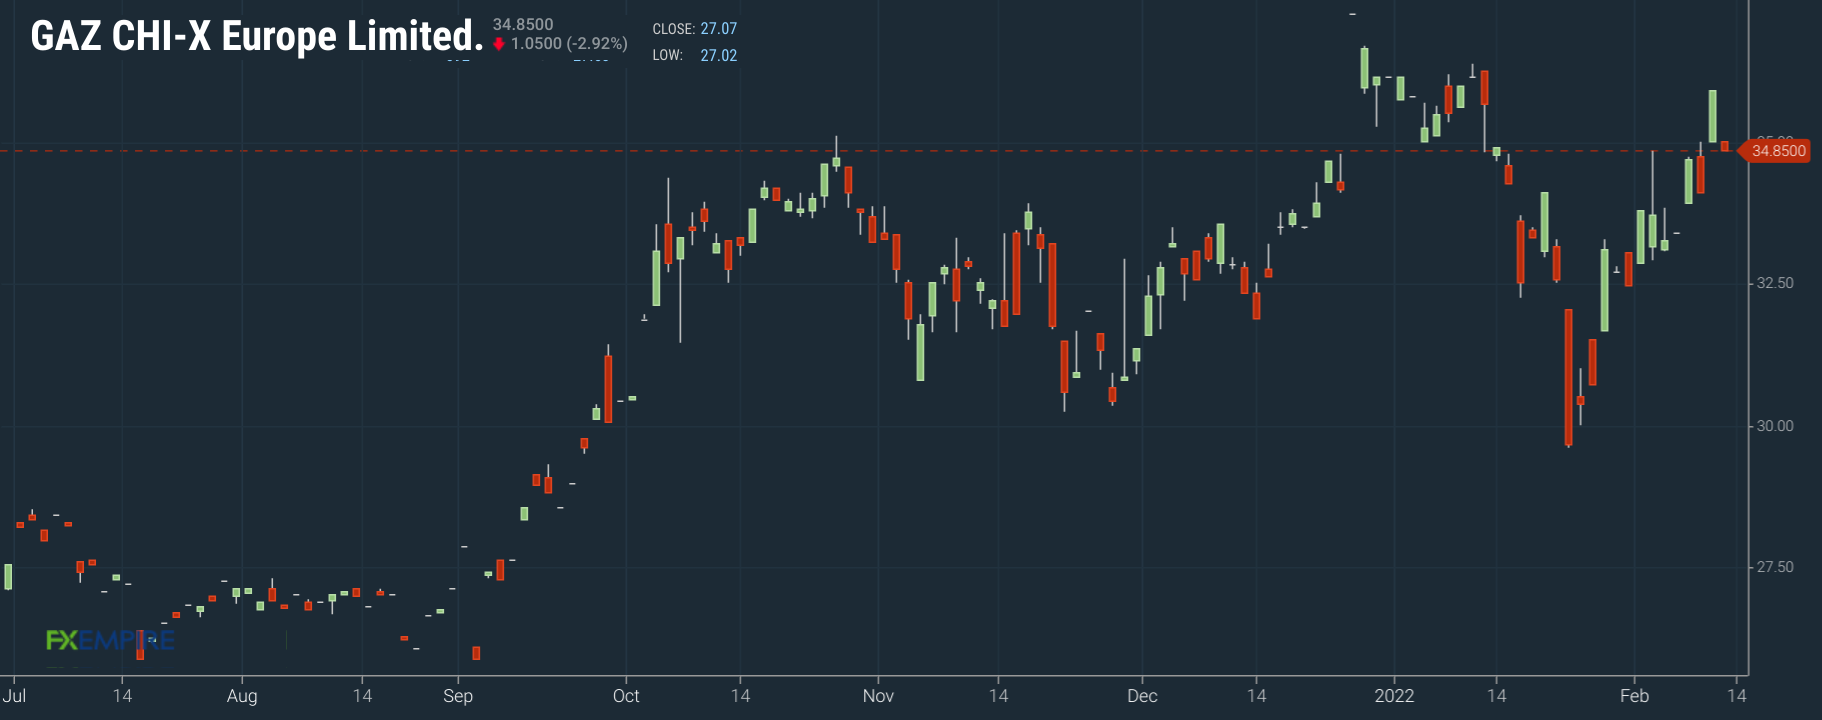This screenshot has height=720, width=1822.
Task: Click the GAZ CHI-X Europe Limited title
Action: click(257, 37)
